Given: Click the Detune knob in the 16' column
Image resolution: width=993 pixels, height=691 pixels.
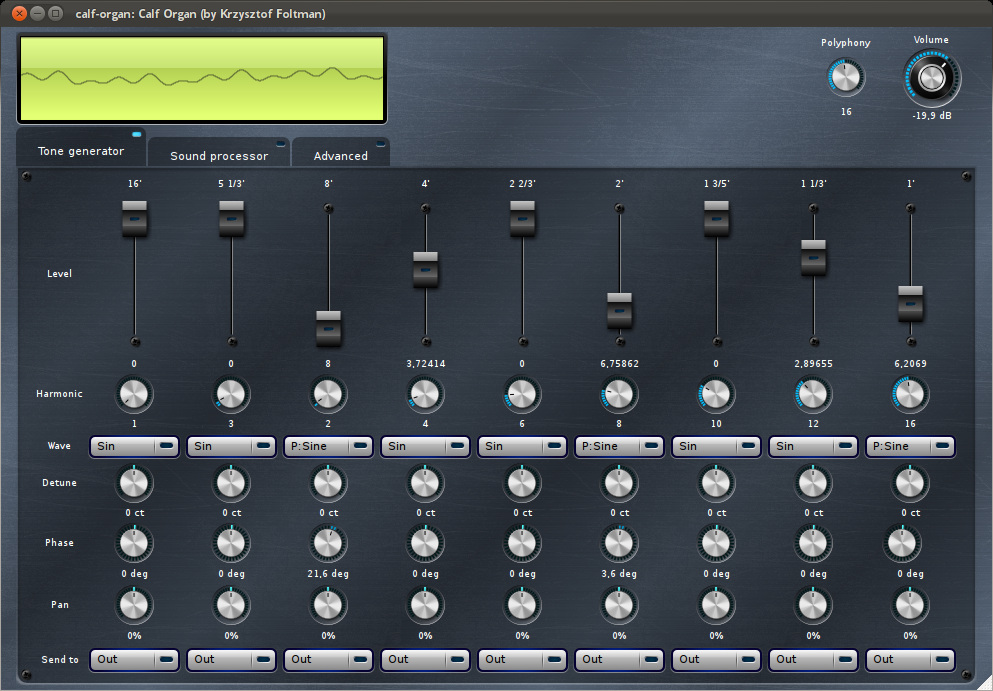Looking at the screenshot, I should click(x=134, y=483).
